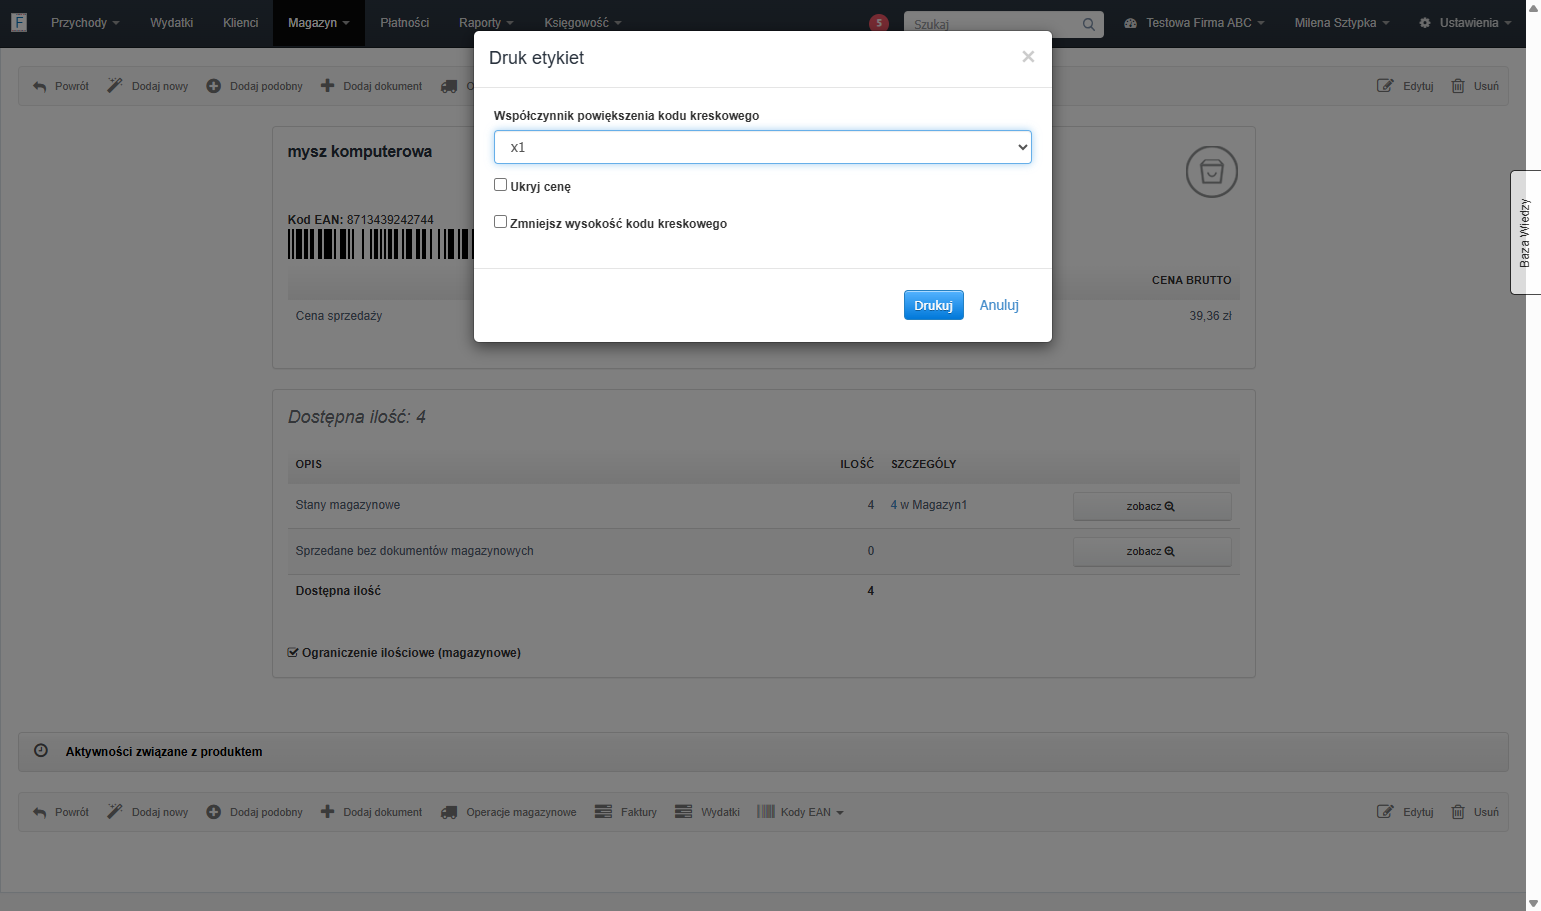The image size is (1541, 911).
Task: Click Dodaj podobny in the bottom toolbar
Action: [255, 812]
